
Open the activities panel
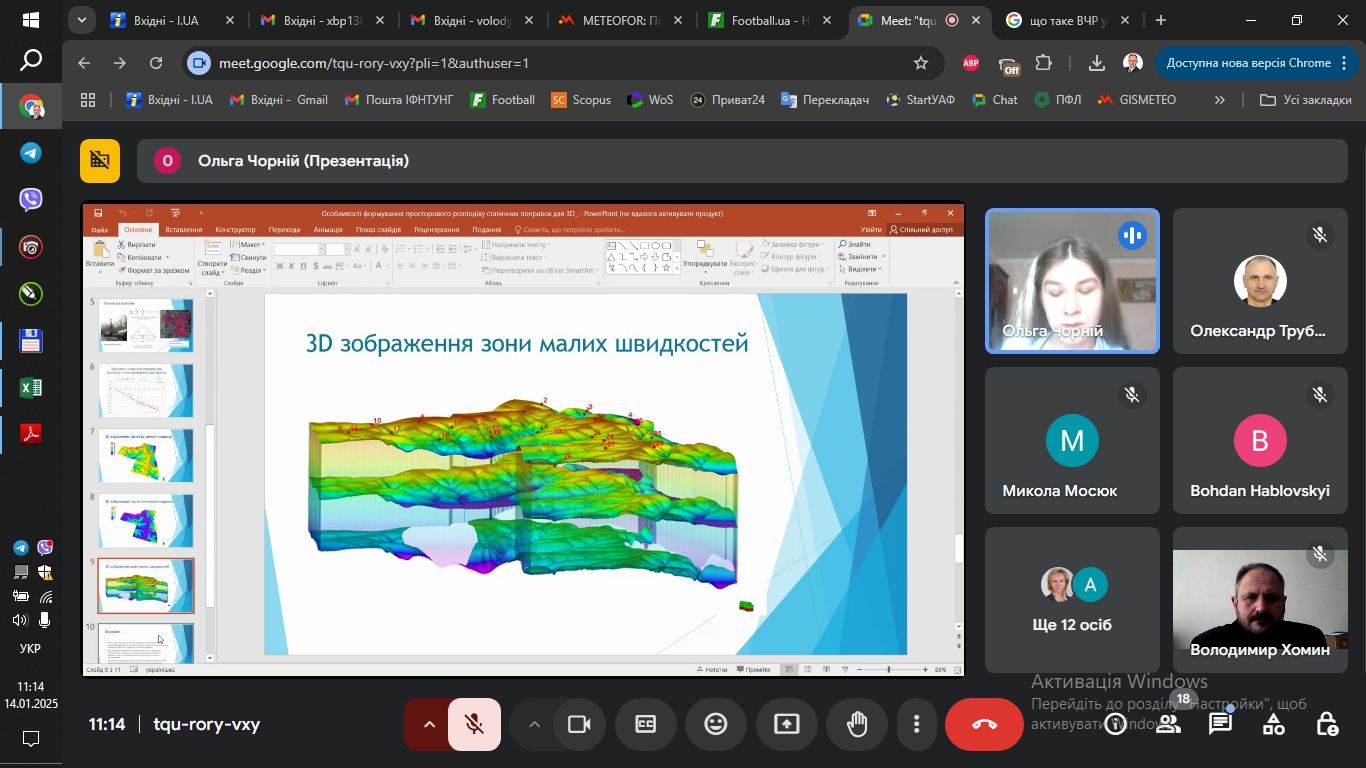click(1273, 724)
